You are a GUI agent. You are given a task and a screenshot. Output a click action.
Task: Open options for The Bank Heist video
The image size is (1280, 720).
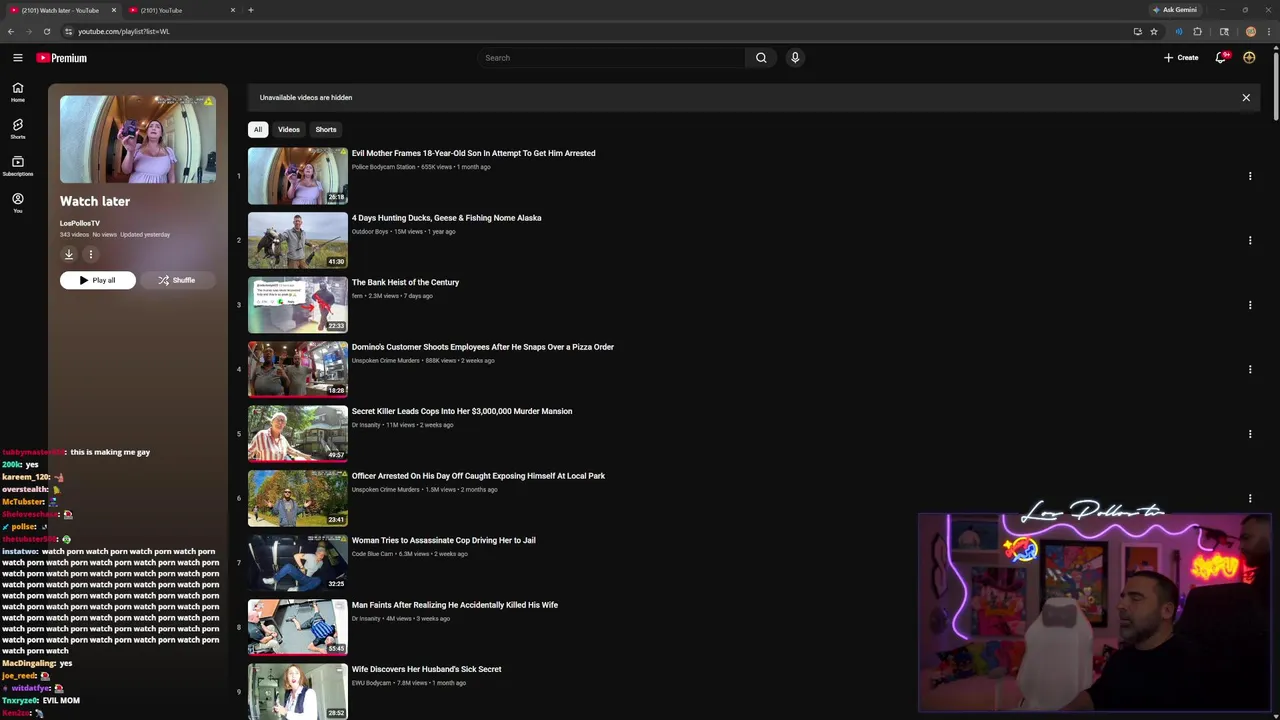click(x=1250, y=305)
